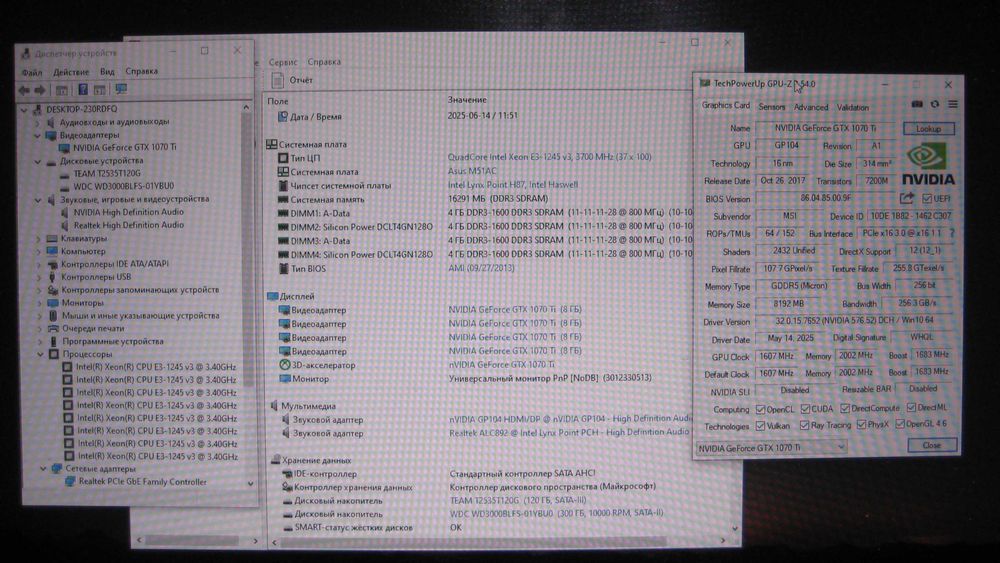Toggle the DirectML checkbox
1000x563 pixels.
click(911, 407)
